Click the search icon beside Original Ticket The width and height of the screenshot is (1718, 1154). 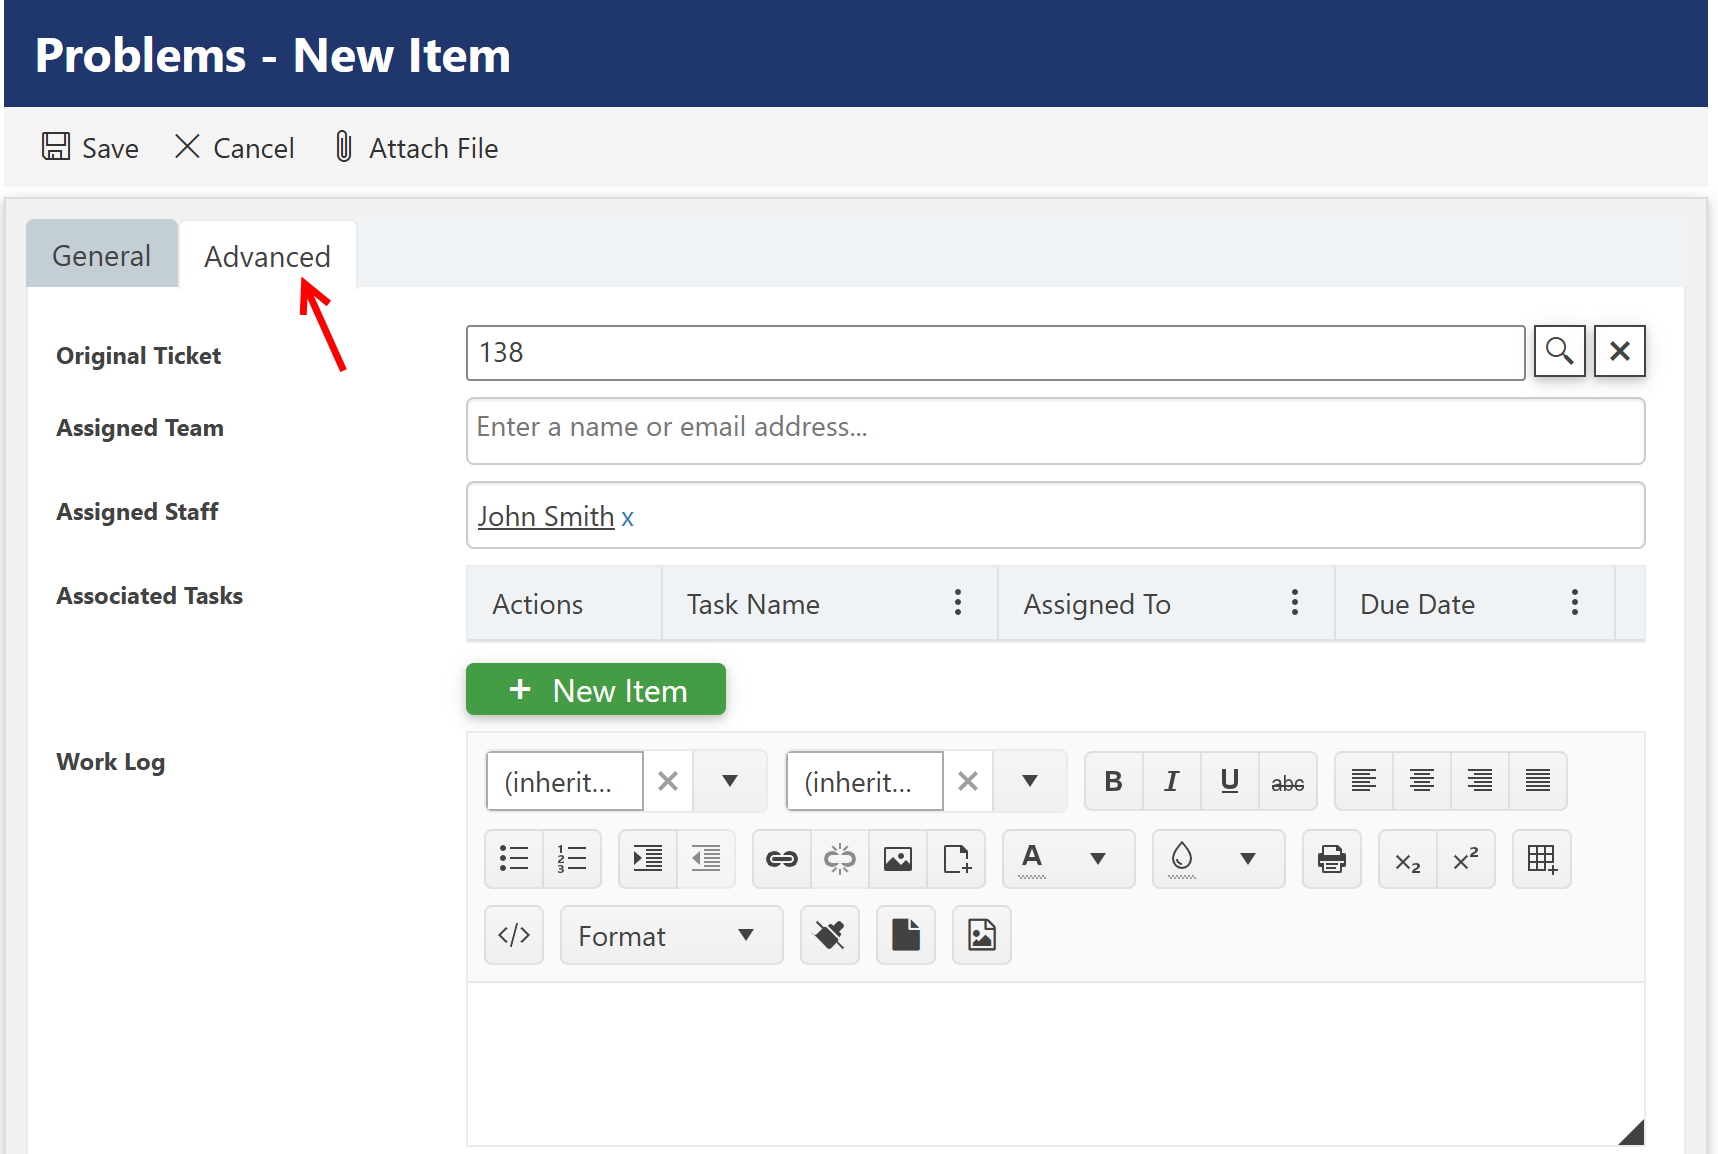point(1559,351)
